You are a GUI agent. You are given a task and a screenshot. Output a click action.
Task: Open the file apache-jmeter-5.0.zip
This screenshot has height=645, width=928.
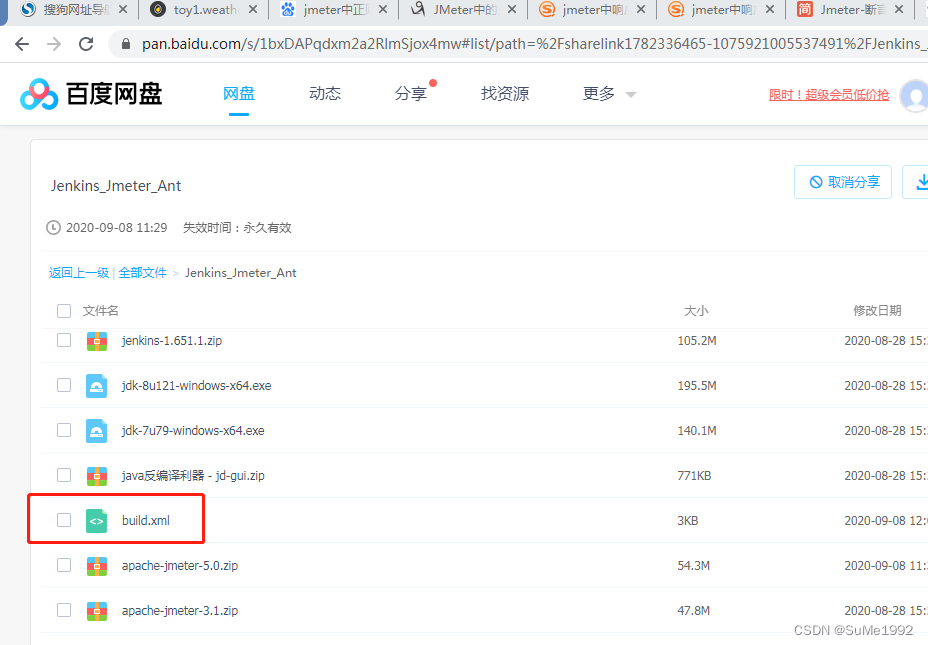coord(180,566)
